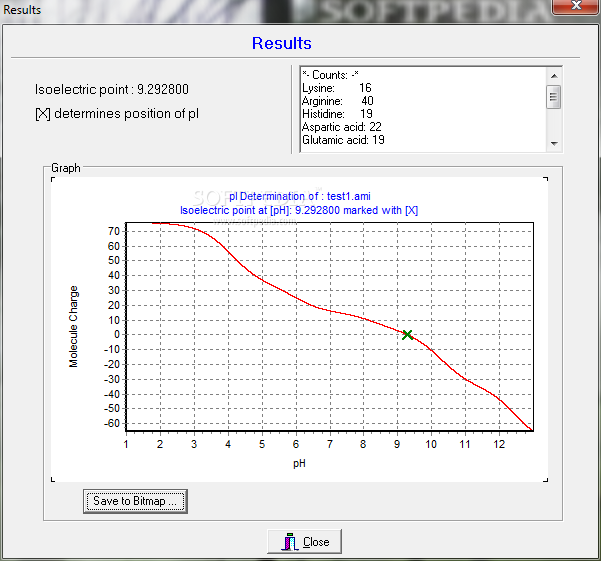The image size is (601, 561).
Task: Click the scroll down arrow in counts list
Action: (x=554, y=143)
